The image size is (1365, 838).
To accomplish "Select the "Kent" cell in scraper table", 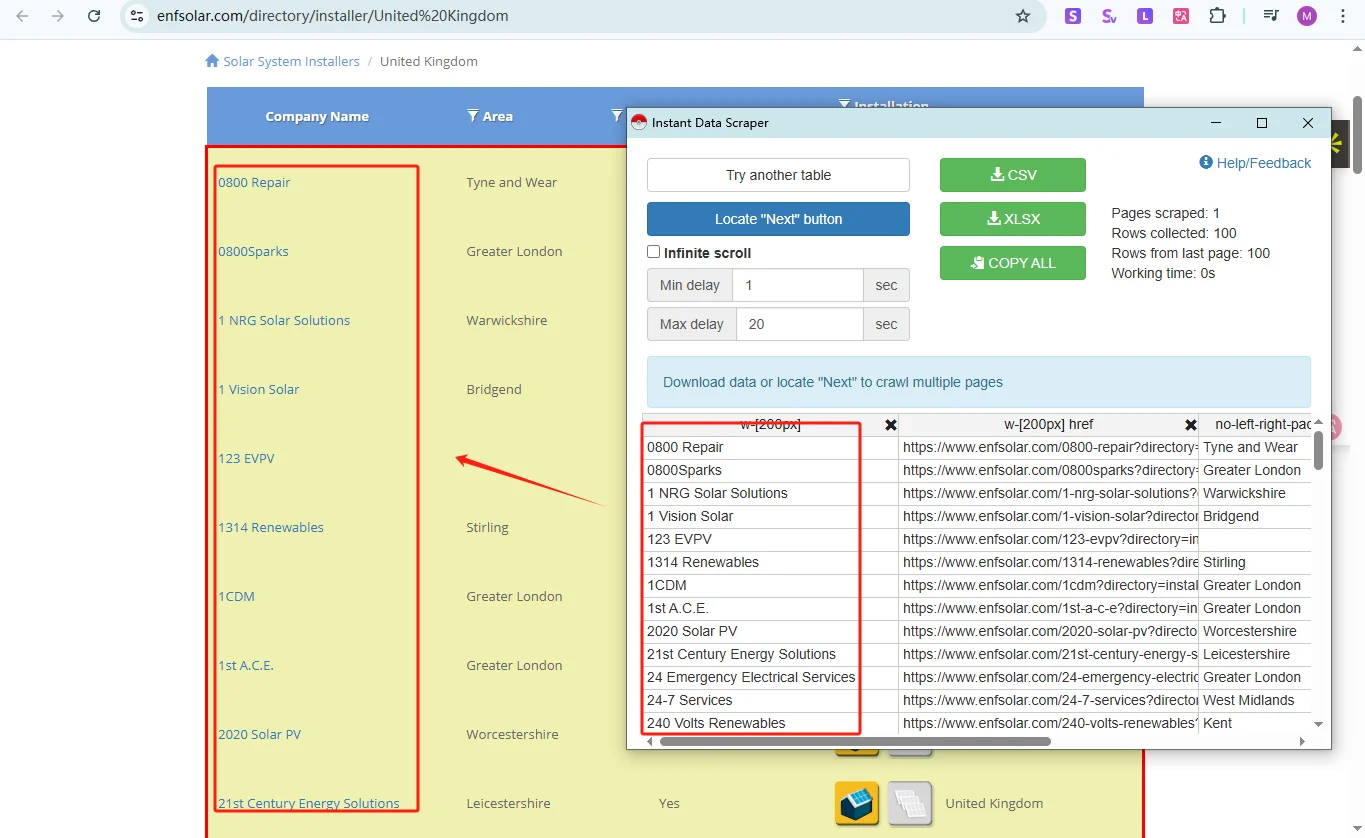I will point(1254,723).
